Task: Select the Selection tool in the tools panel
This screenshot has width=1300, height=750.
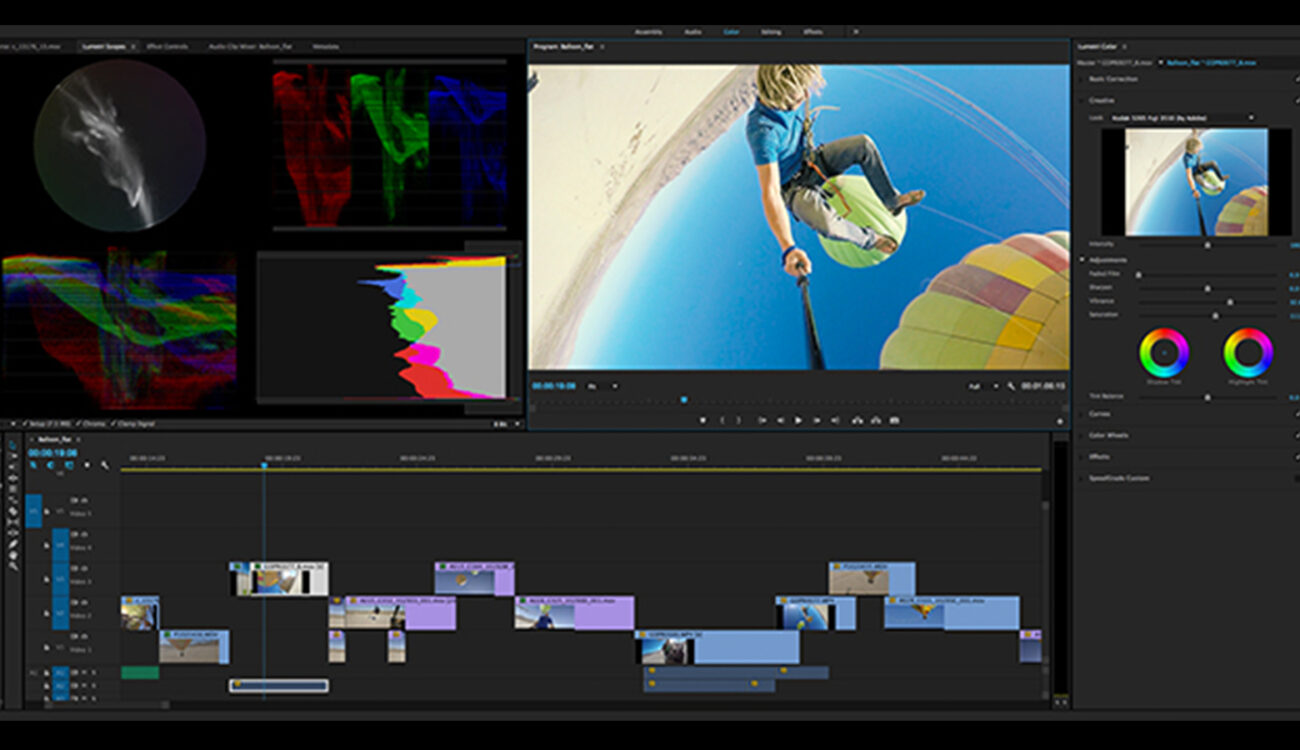Action: pos(13,445)
